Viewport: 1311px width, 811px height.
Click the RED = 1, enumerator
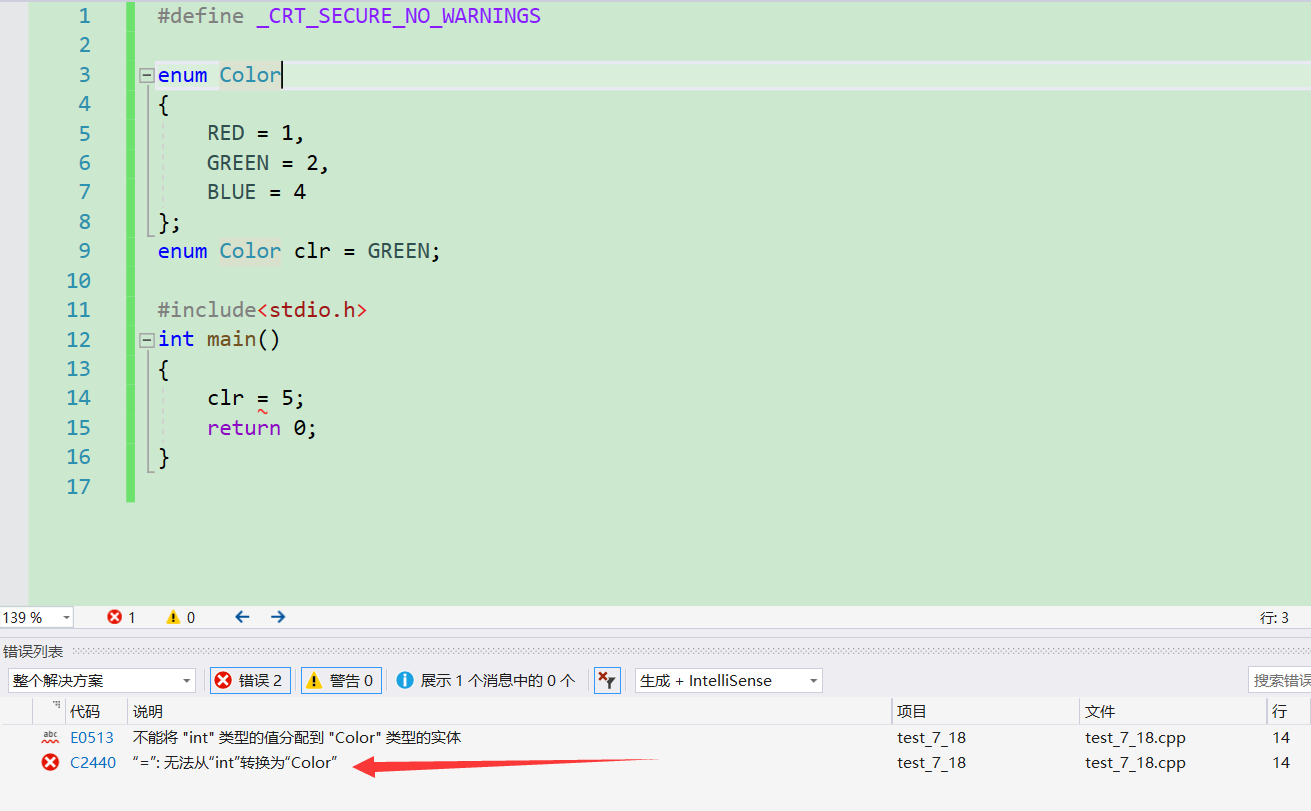[x=256, y=134]
